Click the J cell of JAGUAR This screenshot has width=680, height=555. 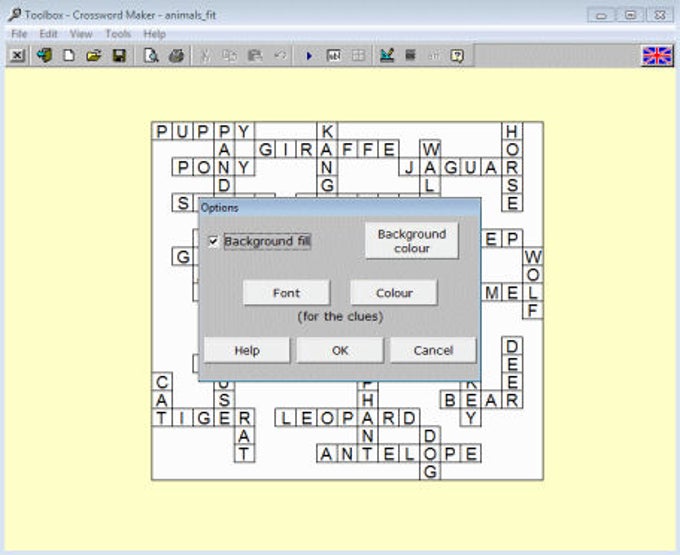(x=409, y=167)
